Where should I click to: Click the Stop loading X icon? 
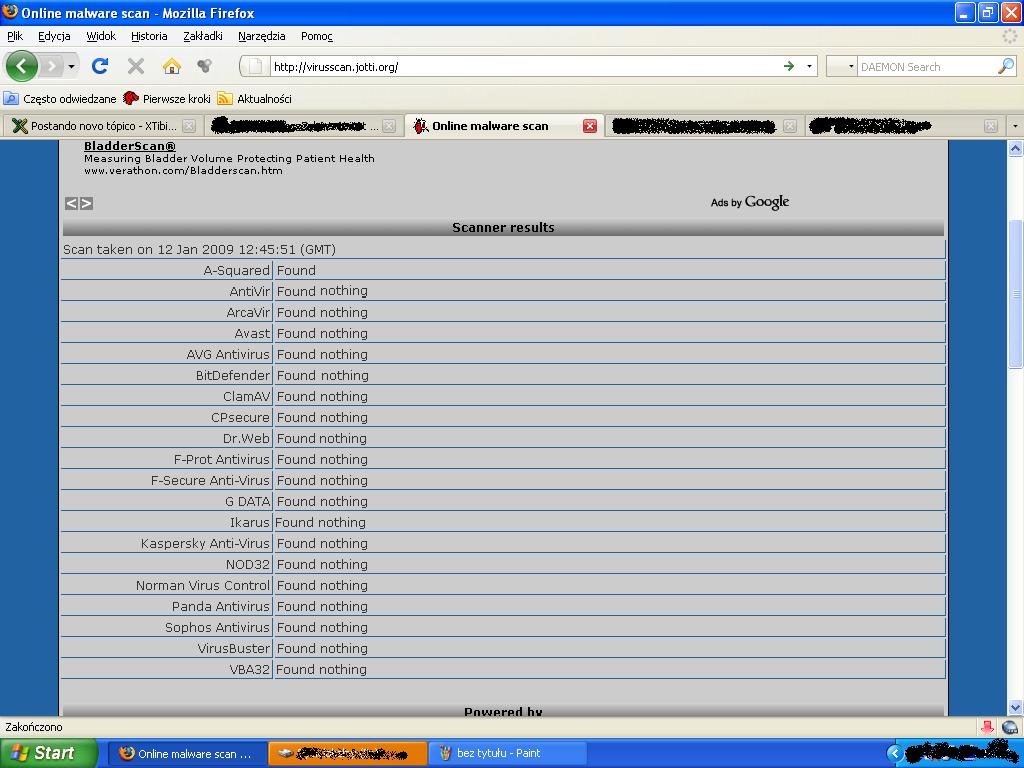(x=136, y=66)
